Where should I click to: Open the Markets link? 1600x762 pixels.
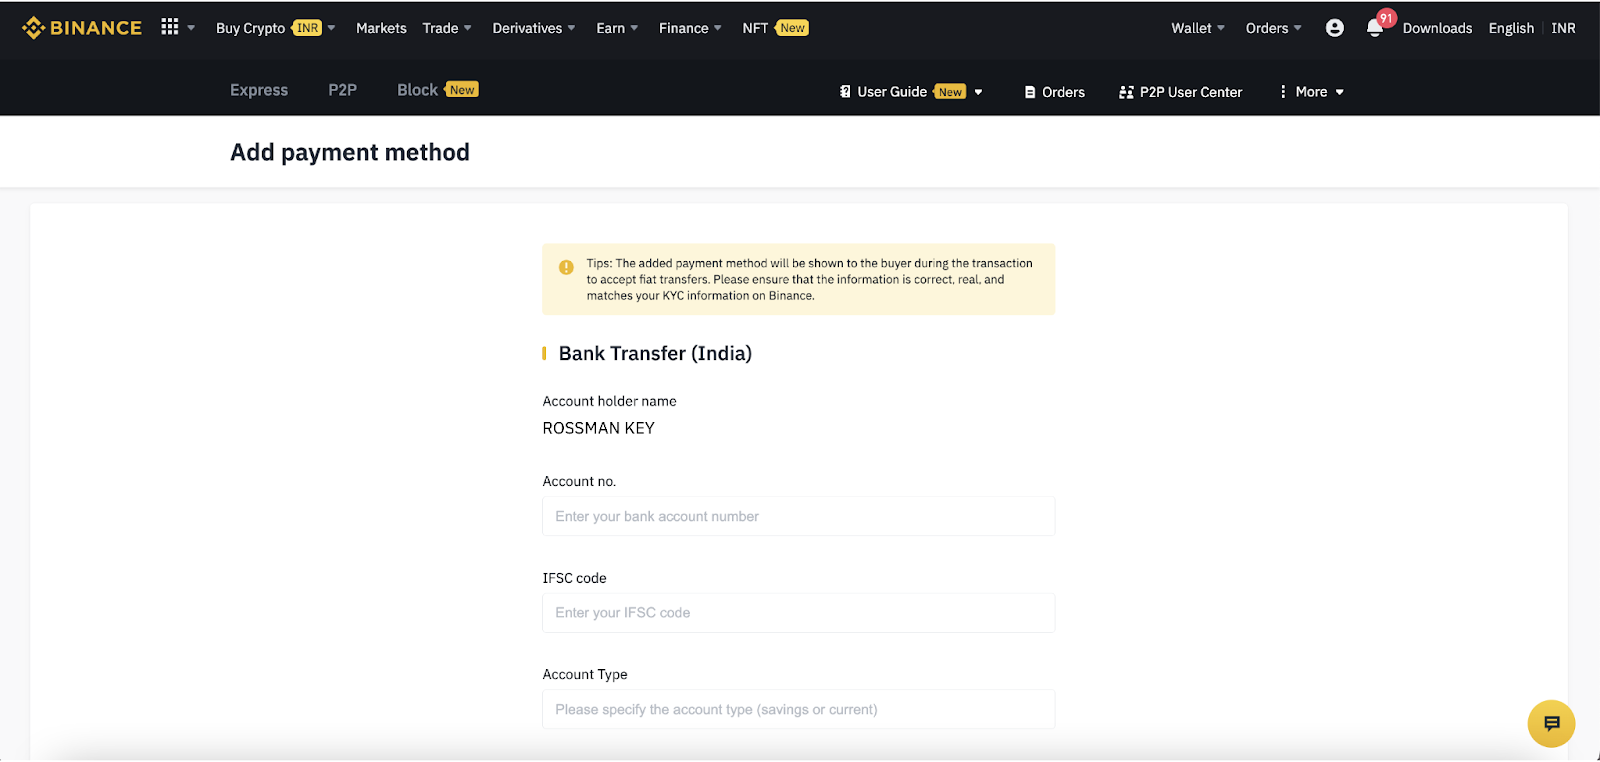pyautogui.click(x=381, y=28)
